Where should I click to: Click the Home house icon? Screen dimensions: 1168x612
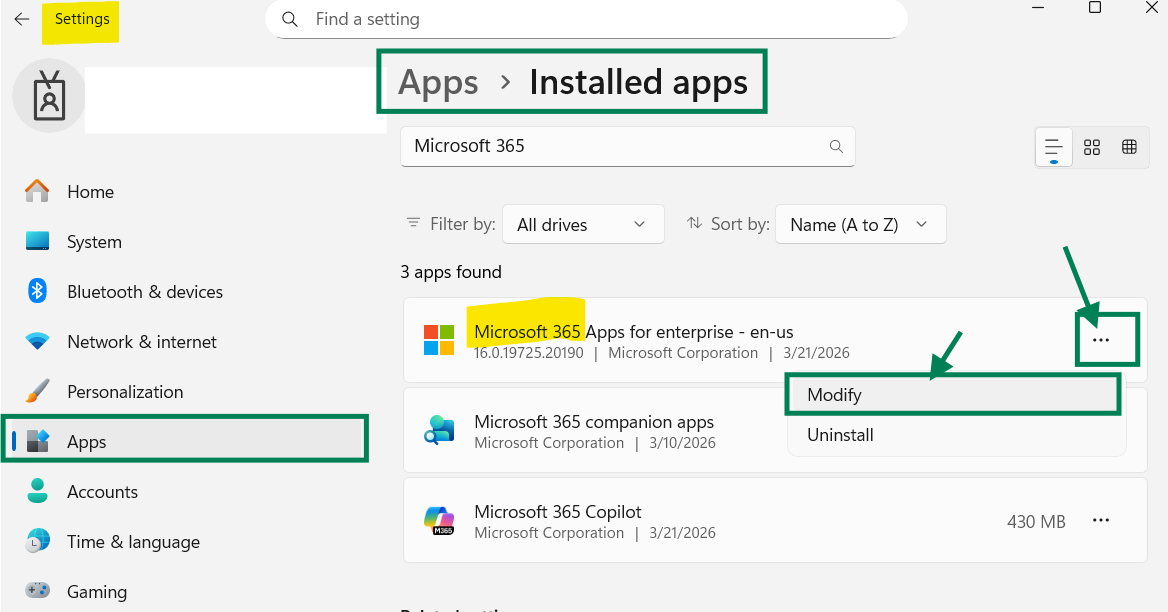[x=37, y=191]
